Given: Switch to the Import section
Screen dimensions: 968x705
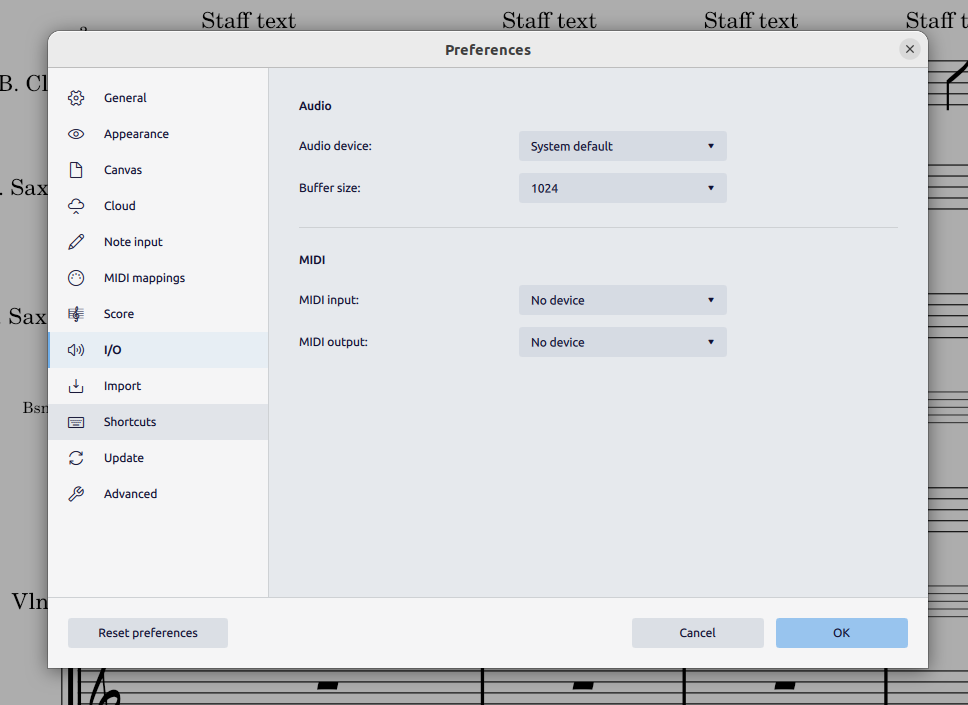Looking at the screenshot, I should click(x=122, y=385).
